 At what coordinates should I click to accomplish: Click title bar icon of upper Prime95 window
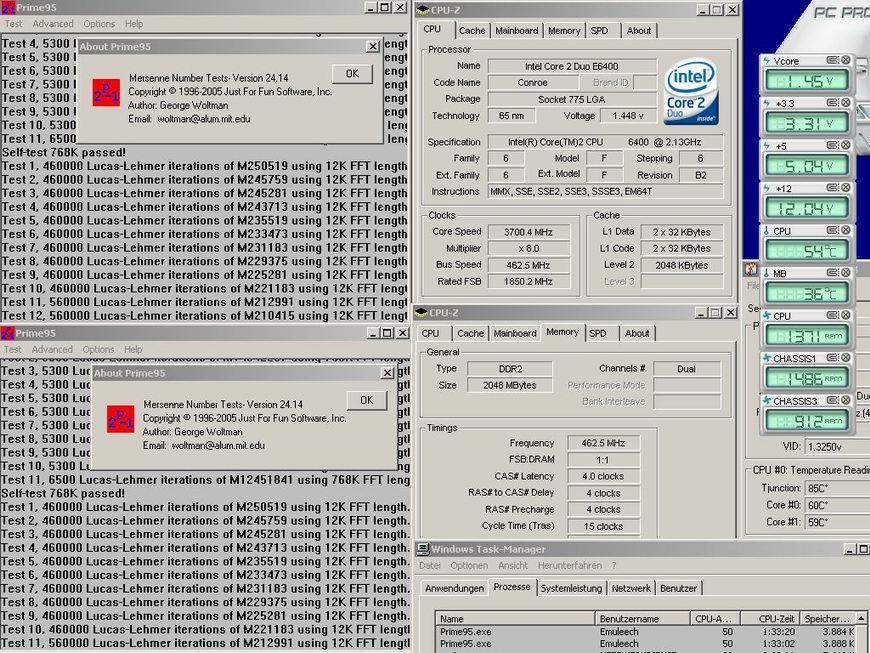(8, 7)
